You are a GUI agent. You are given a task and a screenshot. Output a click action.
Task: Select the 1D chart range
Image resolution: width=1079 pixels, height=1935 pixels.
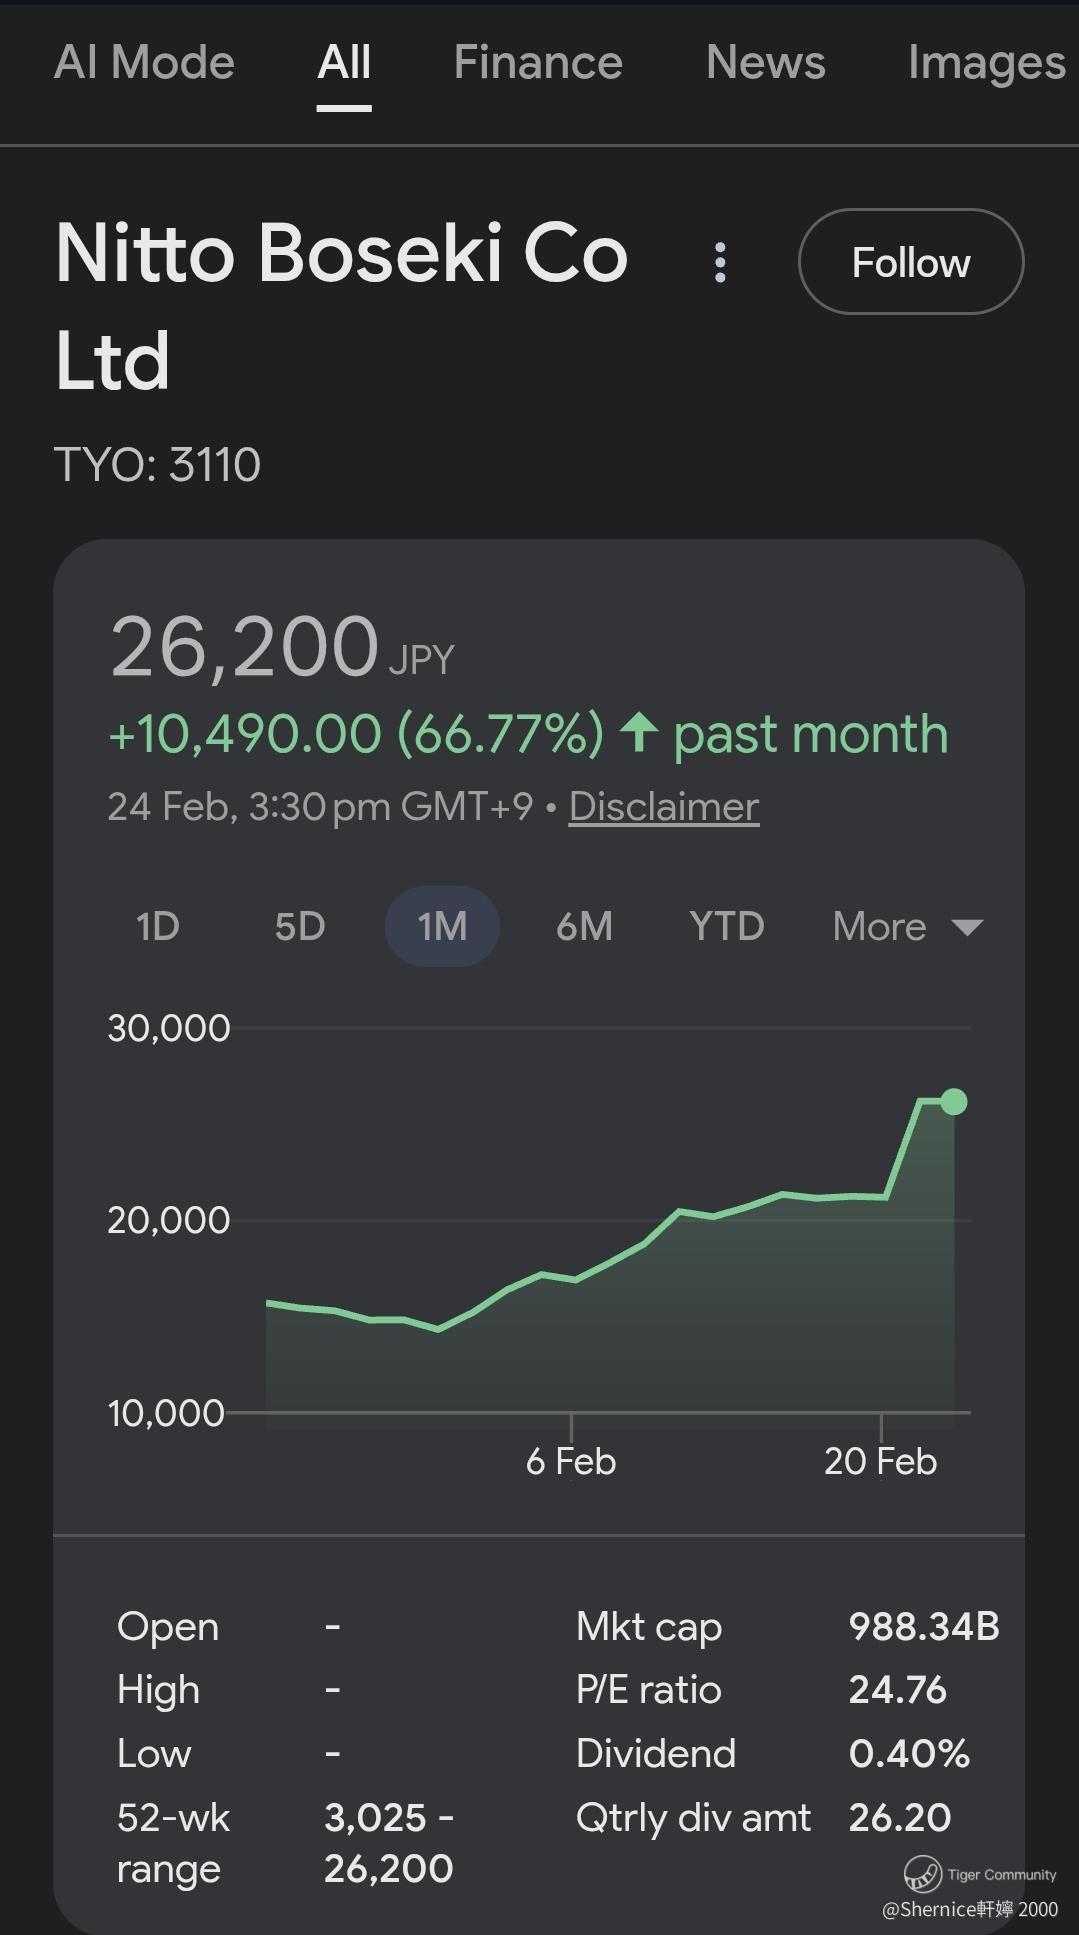[158, 926]
